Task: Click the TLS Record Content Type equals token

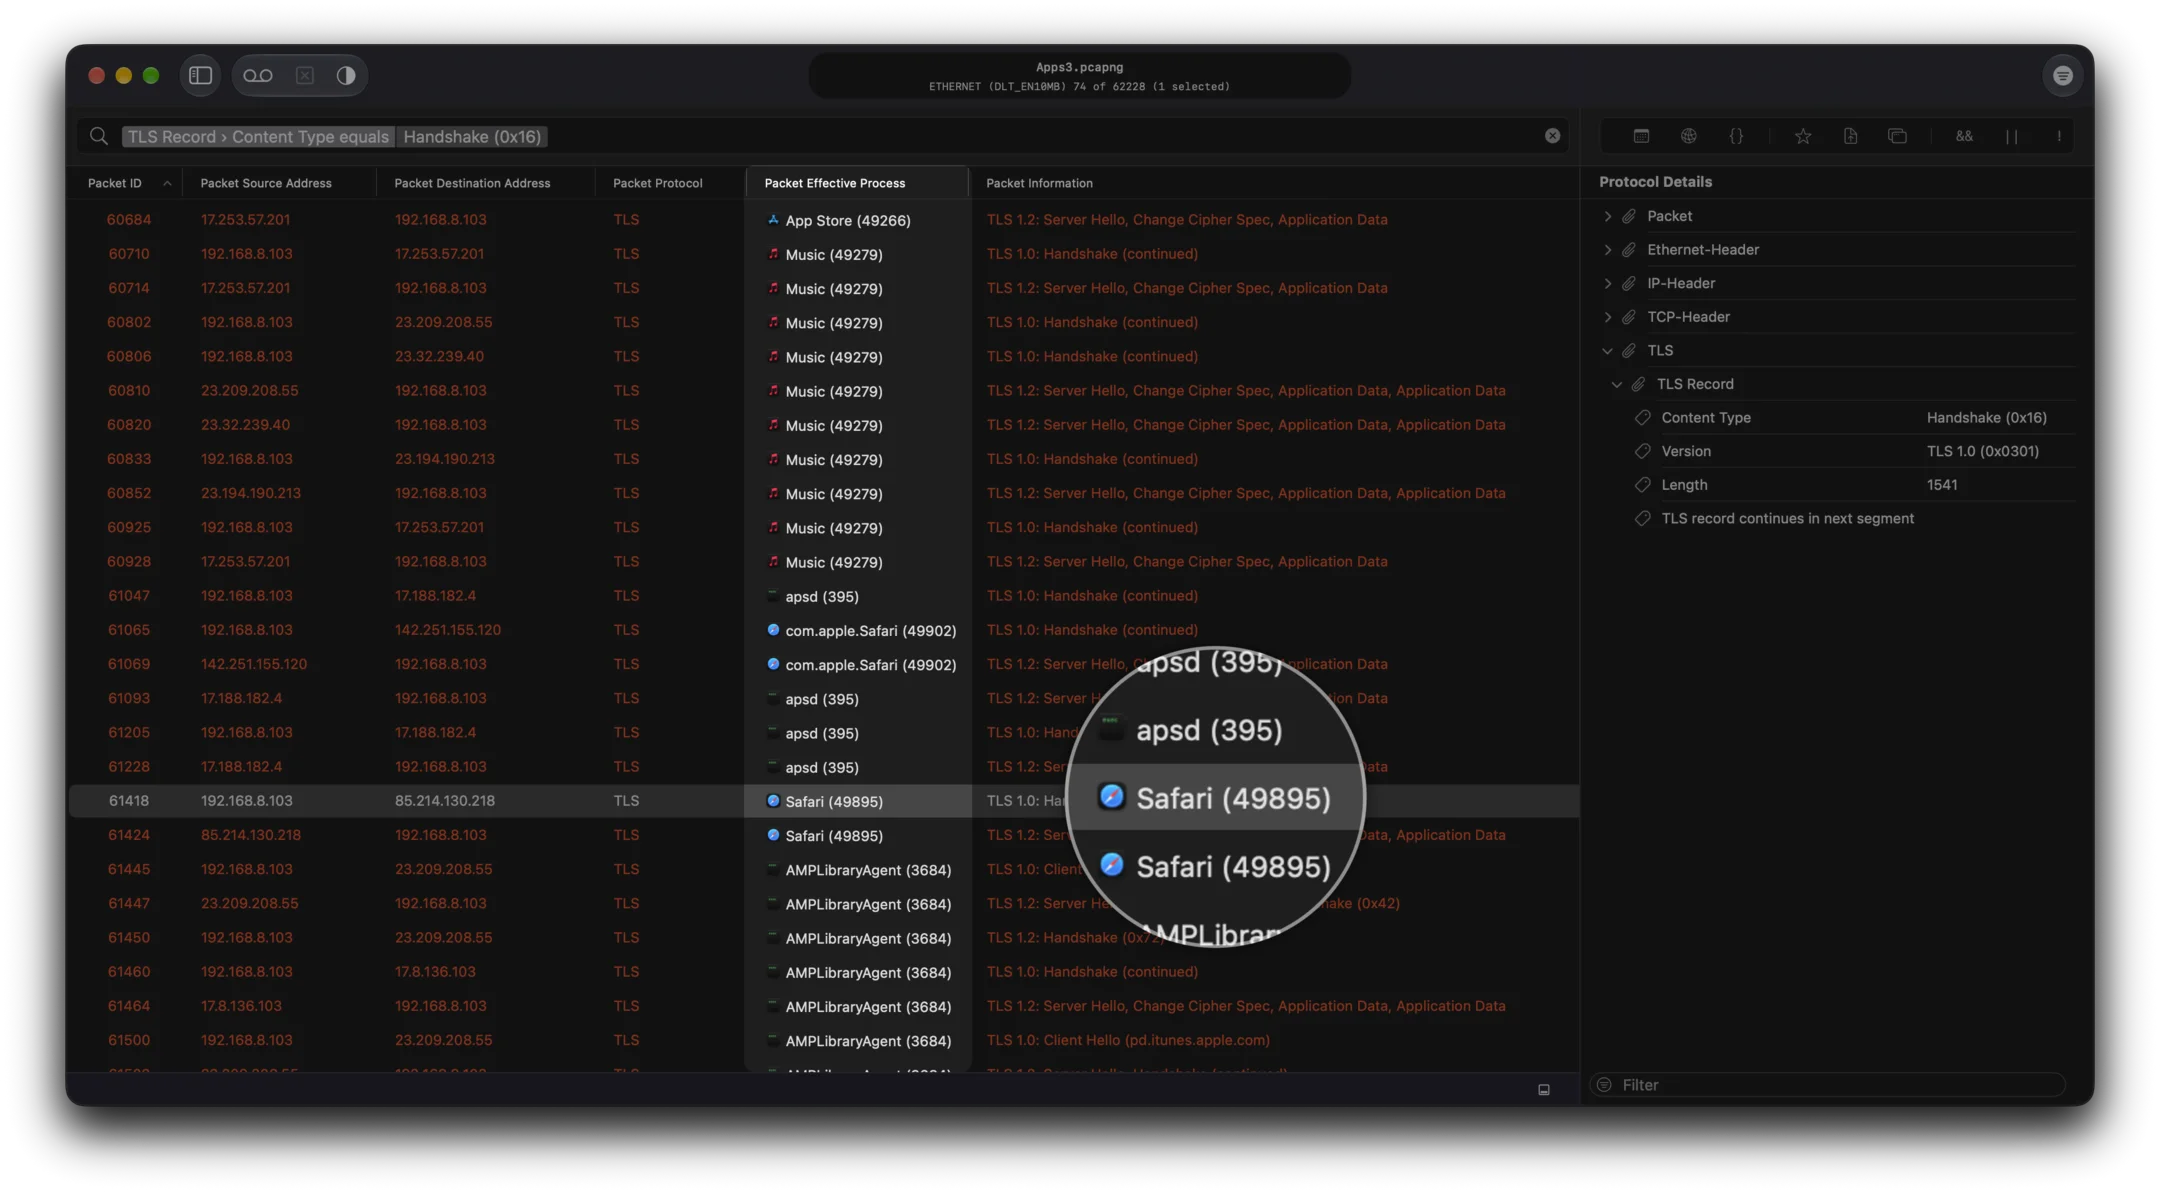Action: [x=258, y=137]
